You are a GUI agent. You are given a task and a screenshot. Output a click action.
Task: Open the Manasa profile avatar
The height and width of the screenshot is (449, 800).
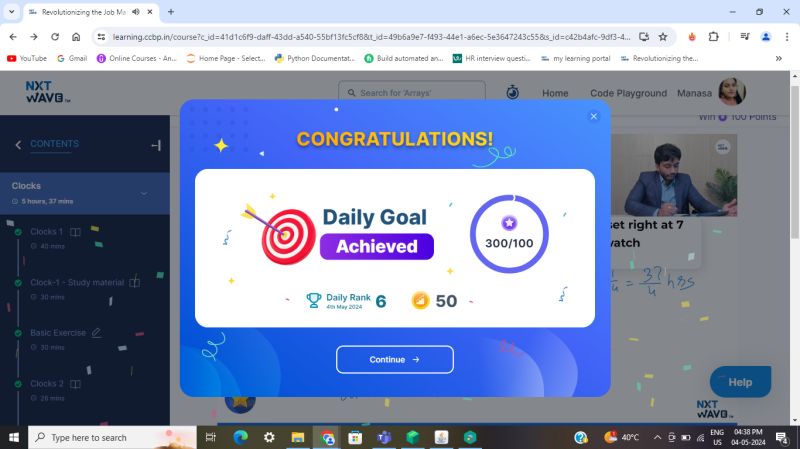[732, 91]
